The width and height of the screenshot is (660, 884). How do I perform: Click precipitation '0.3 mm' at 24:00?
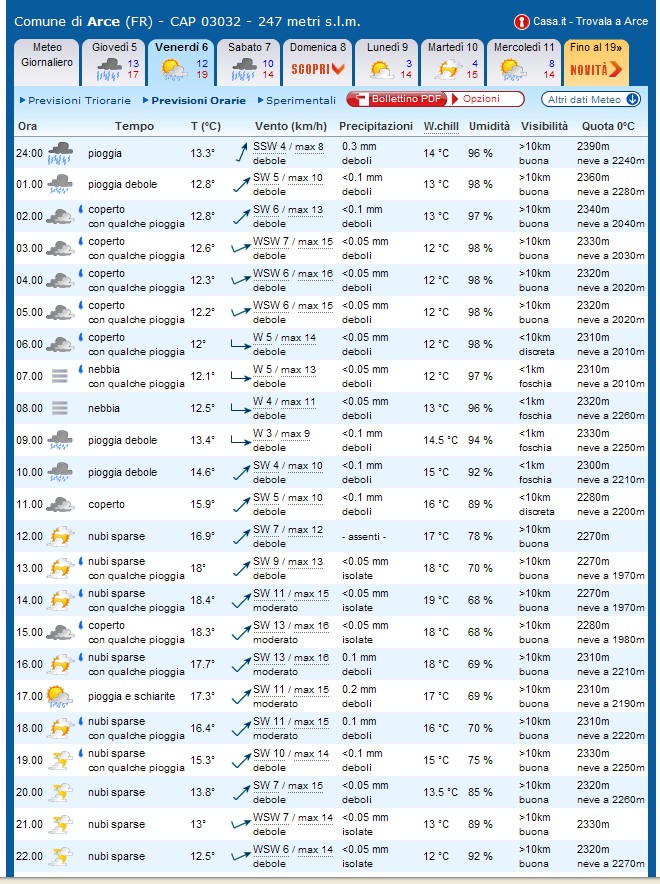click(359, 147)
